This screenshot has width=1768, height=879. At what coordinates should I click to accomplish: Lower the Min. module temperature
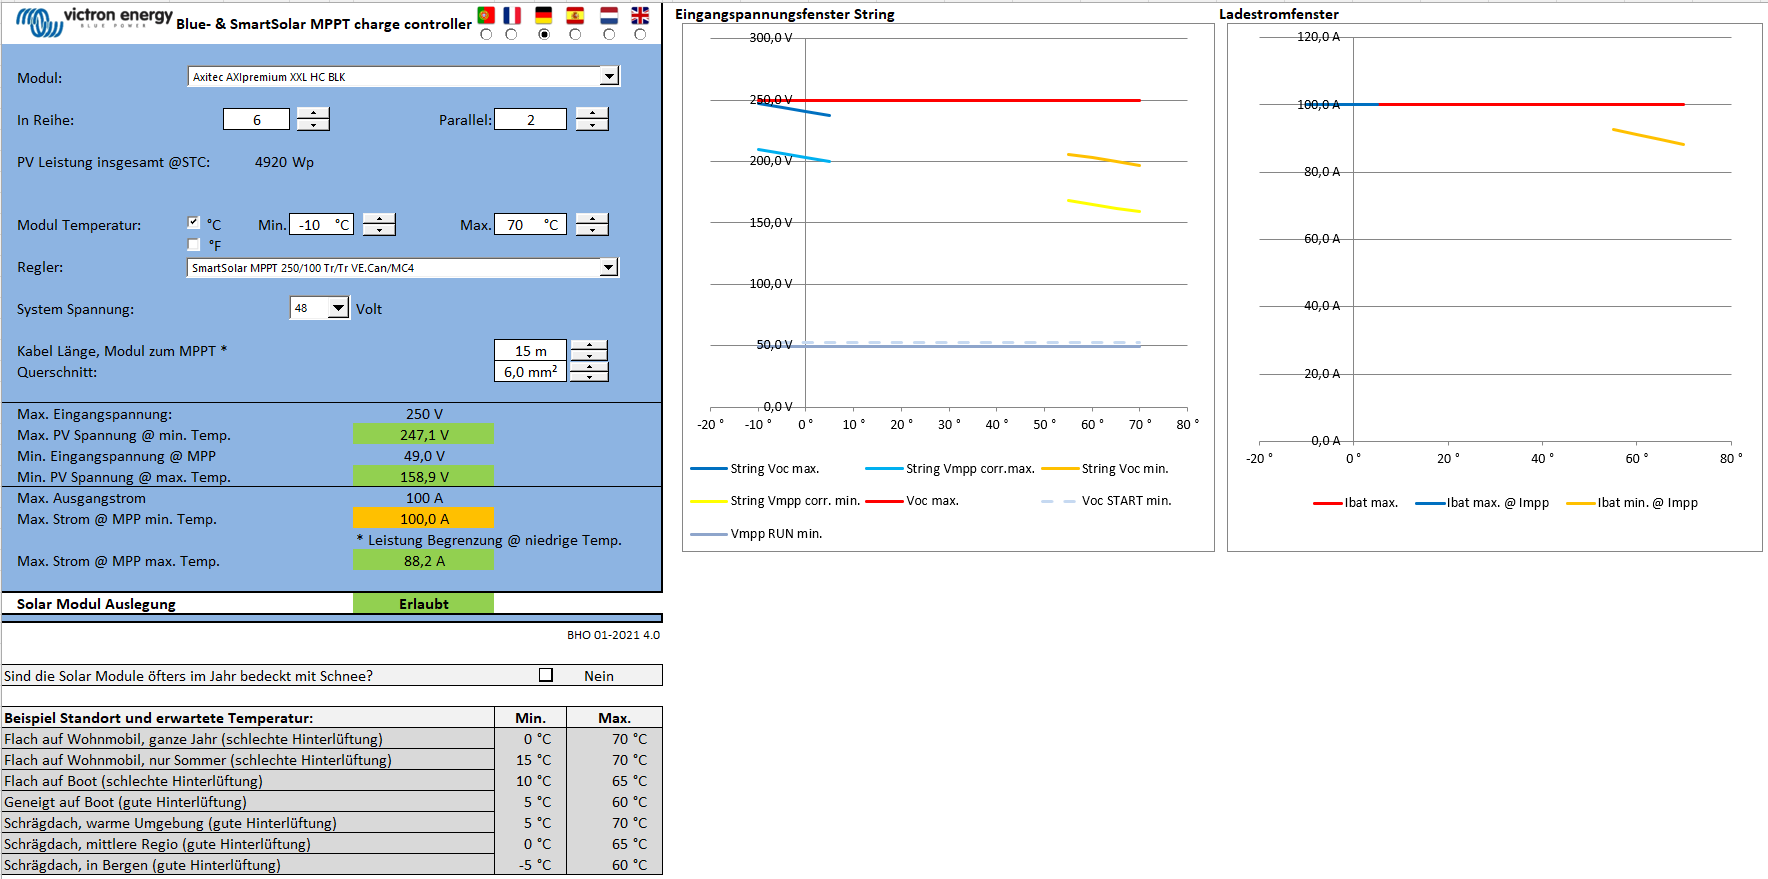click(x=379, y=230)
